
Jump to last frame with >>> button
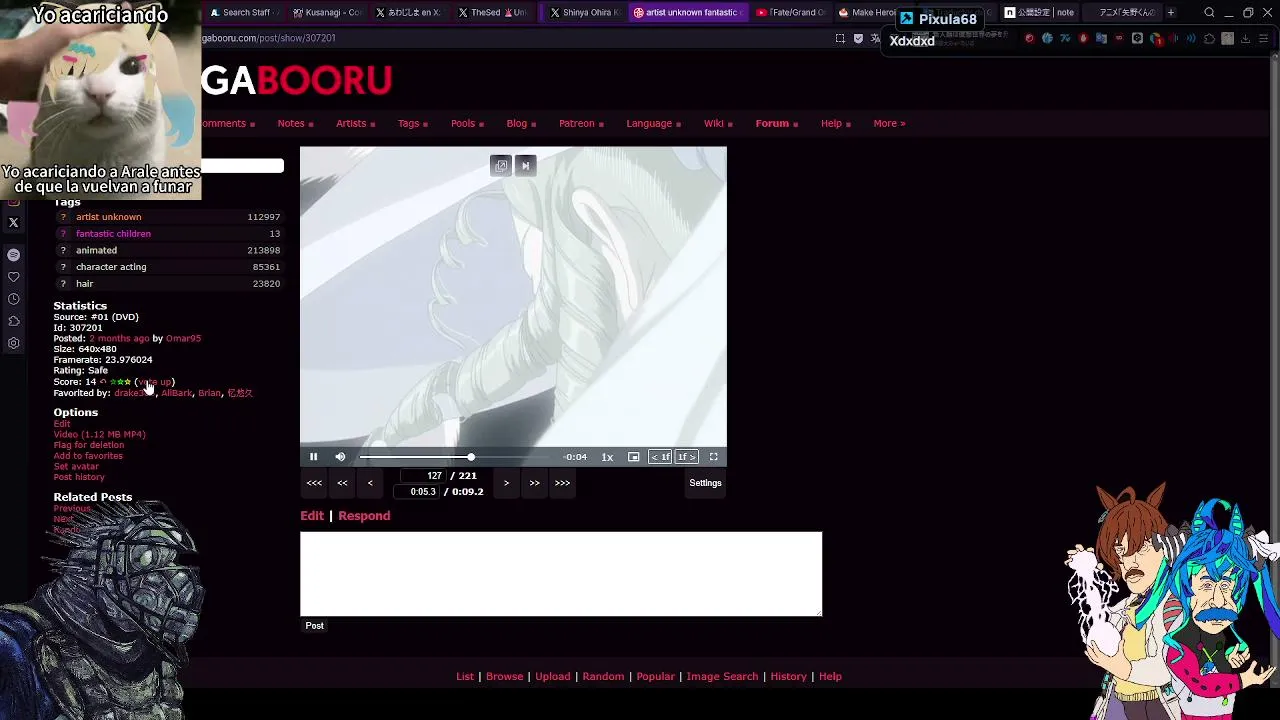tap(562, 483)
